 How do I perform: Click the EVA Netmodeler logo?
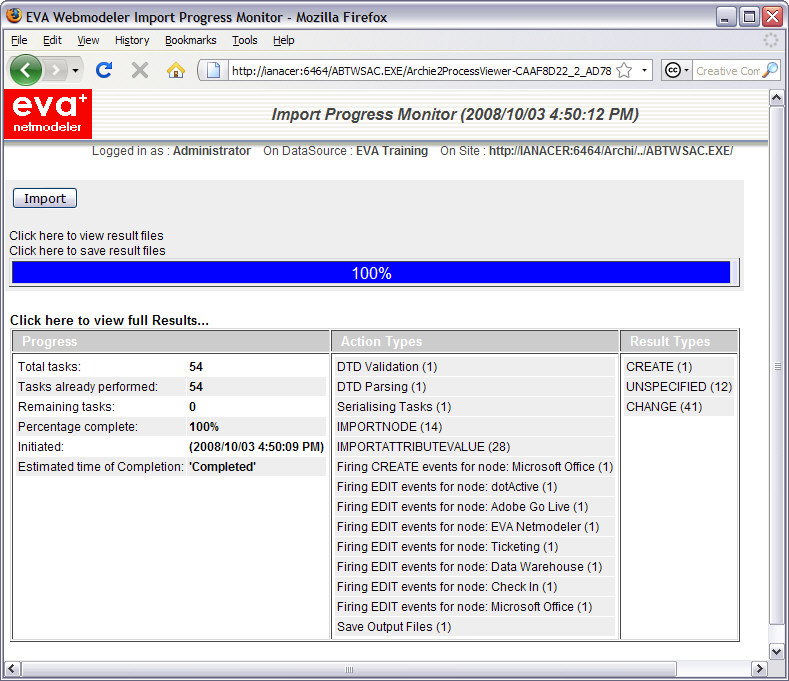[48, 114]
